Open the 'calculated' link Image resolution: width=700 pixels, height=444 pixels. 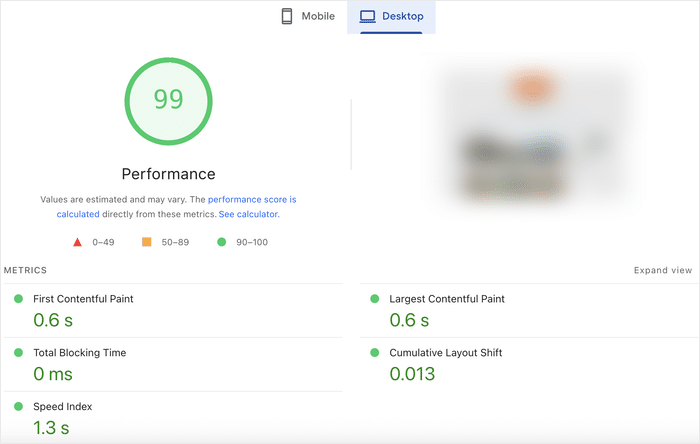[x=78, y=214]
